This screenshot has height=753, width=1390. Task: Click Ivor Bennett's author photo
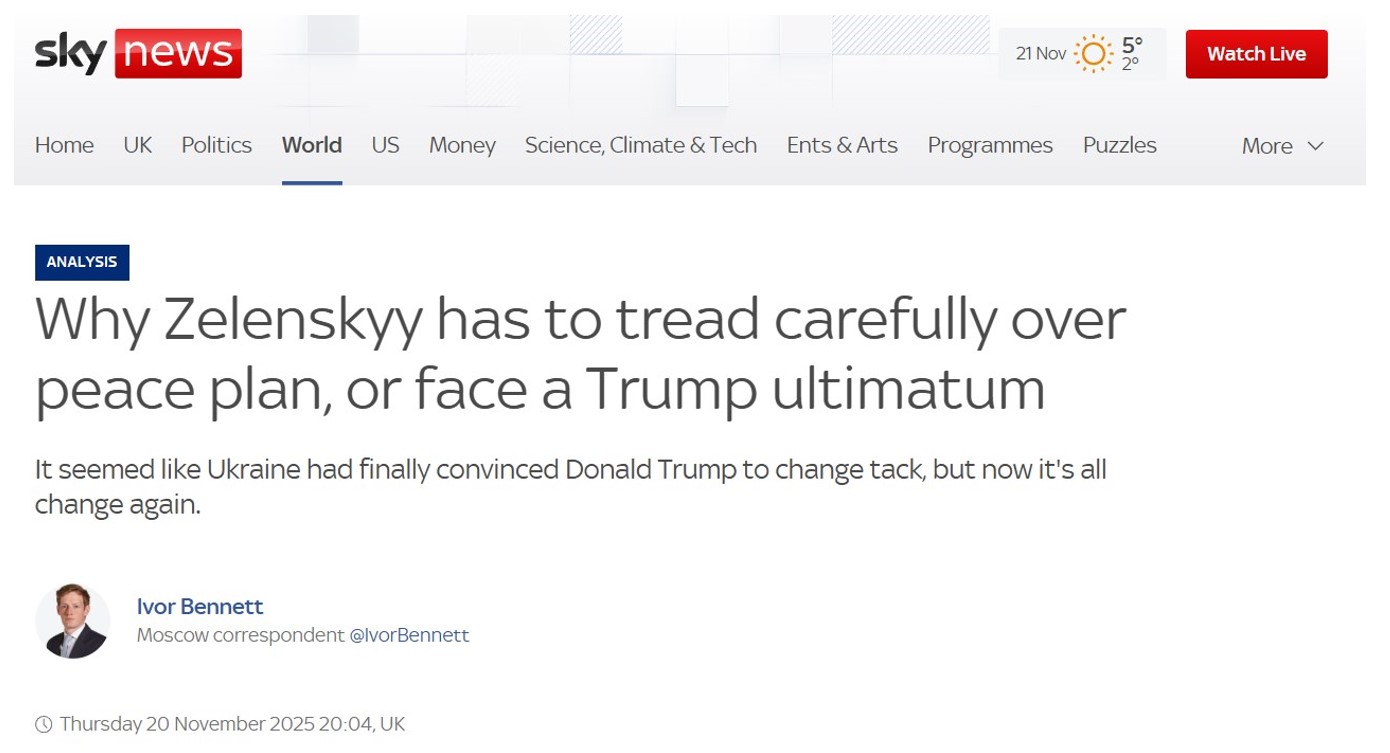72,621
